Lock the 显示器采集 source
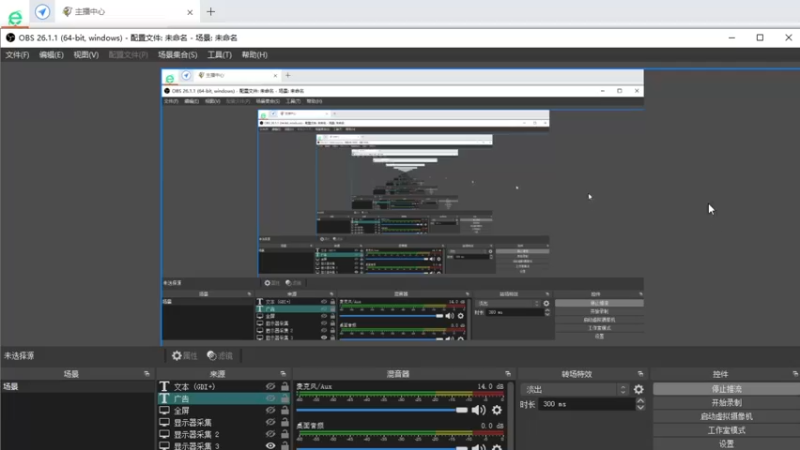The image size is (800, 450). pos(285,422)
